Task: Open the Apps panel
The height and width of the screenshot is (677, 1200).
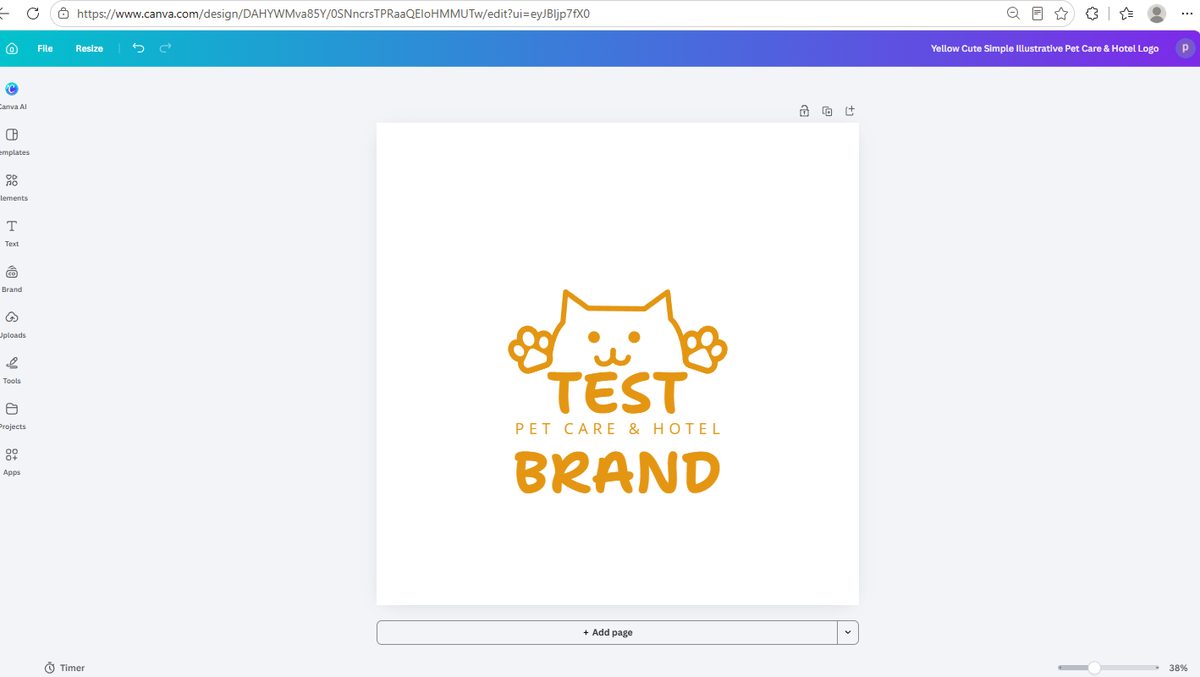Action: [x=12, y=461]
